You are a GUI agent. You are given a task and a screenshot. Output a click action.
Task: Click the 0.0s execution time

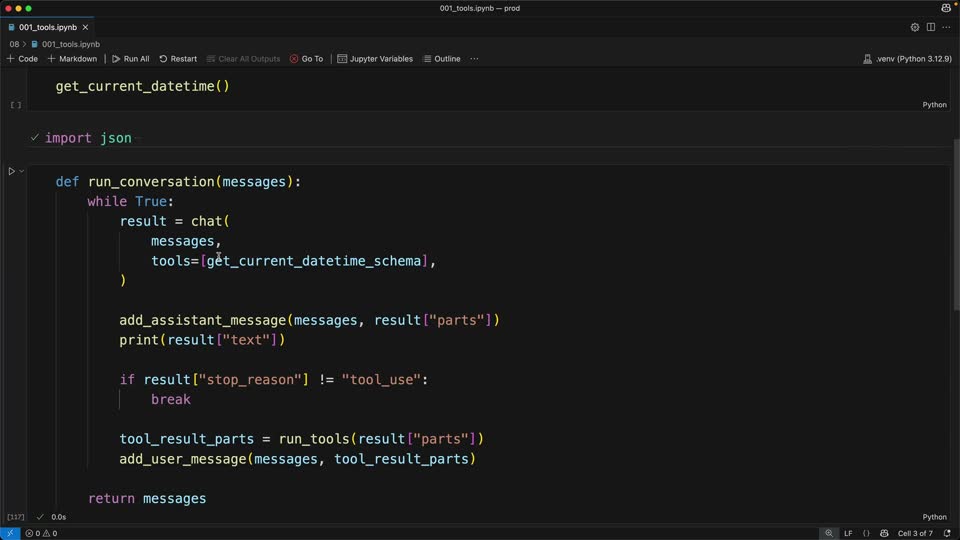(x=59, y=517)
